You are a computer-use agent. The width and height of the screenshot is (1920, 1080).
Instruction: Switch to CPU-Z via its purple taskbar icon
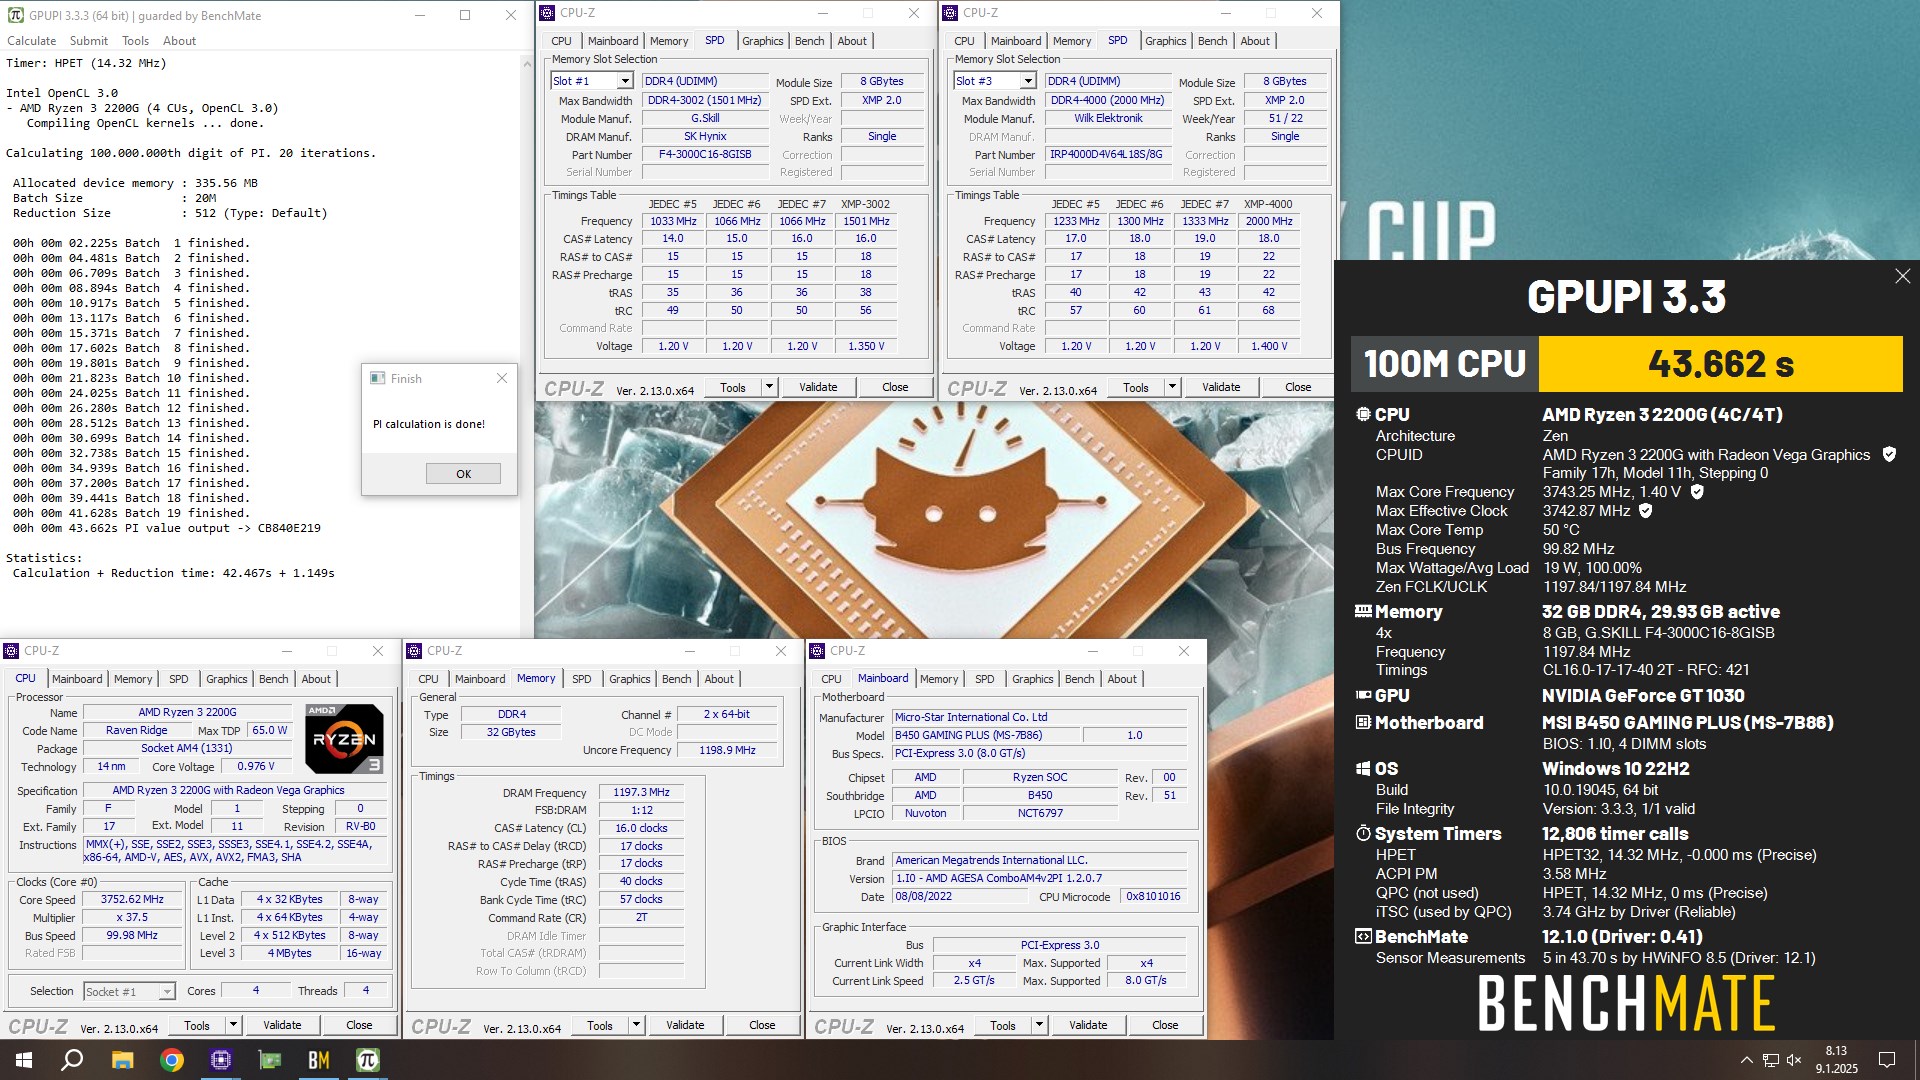221,1060
